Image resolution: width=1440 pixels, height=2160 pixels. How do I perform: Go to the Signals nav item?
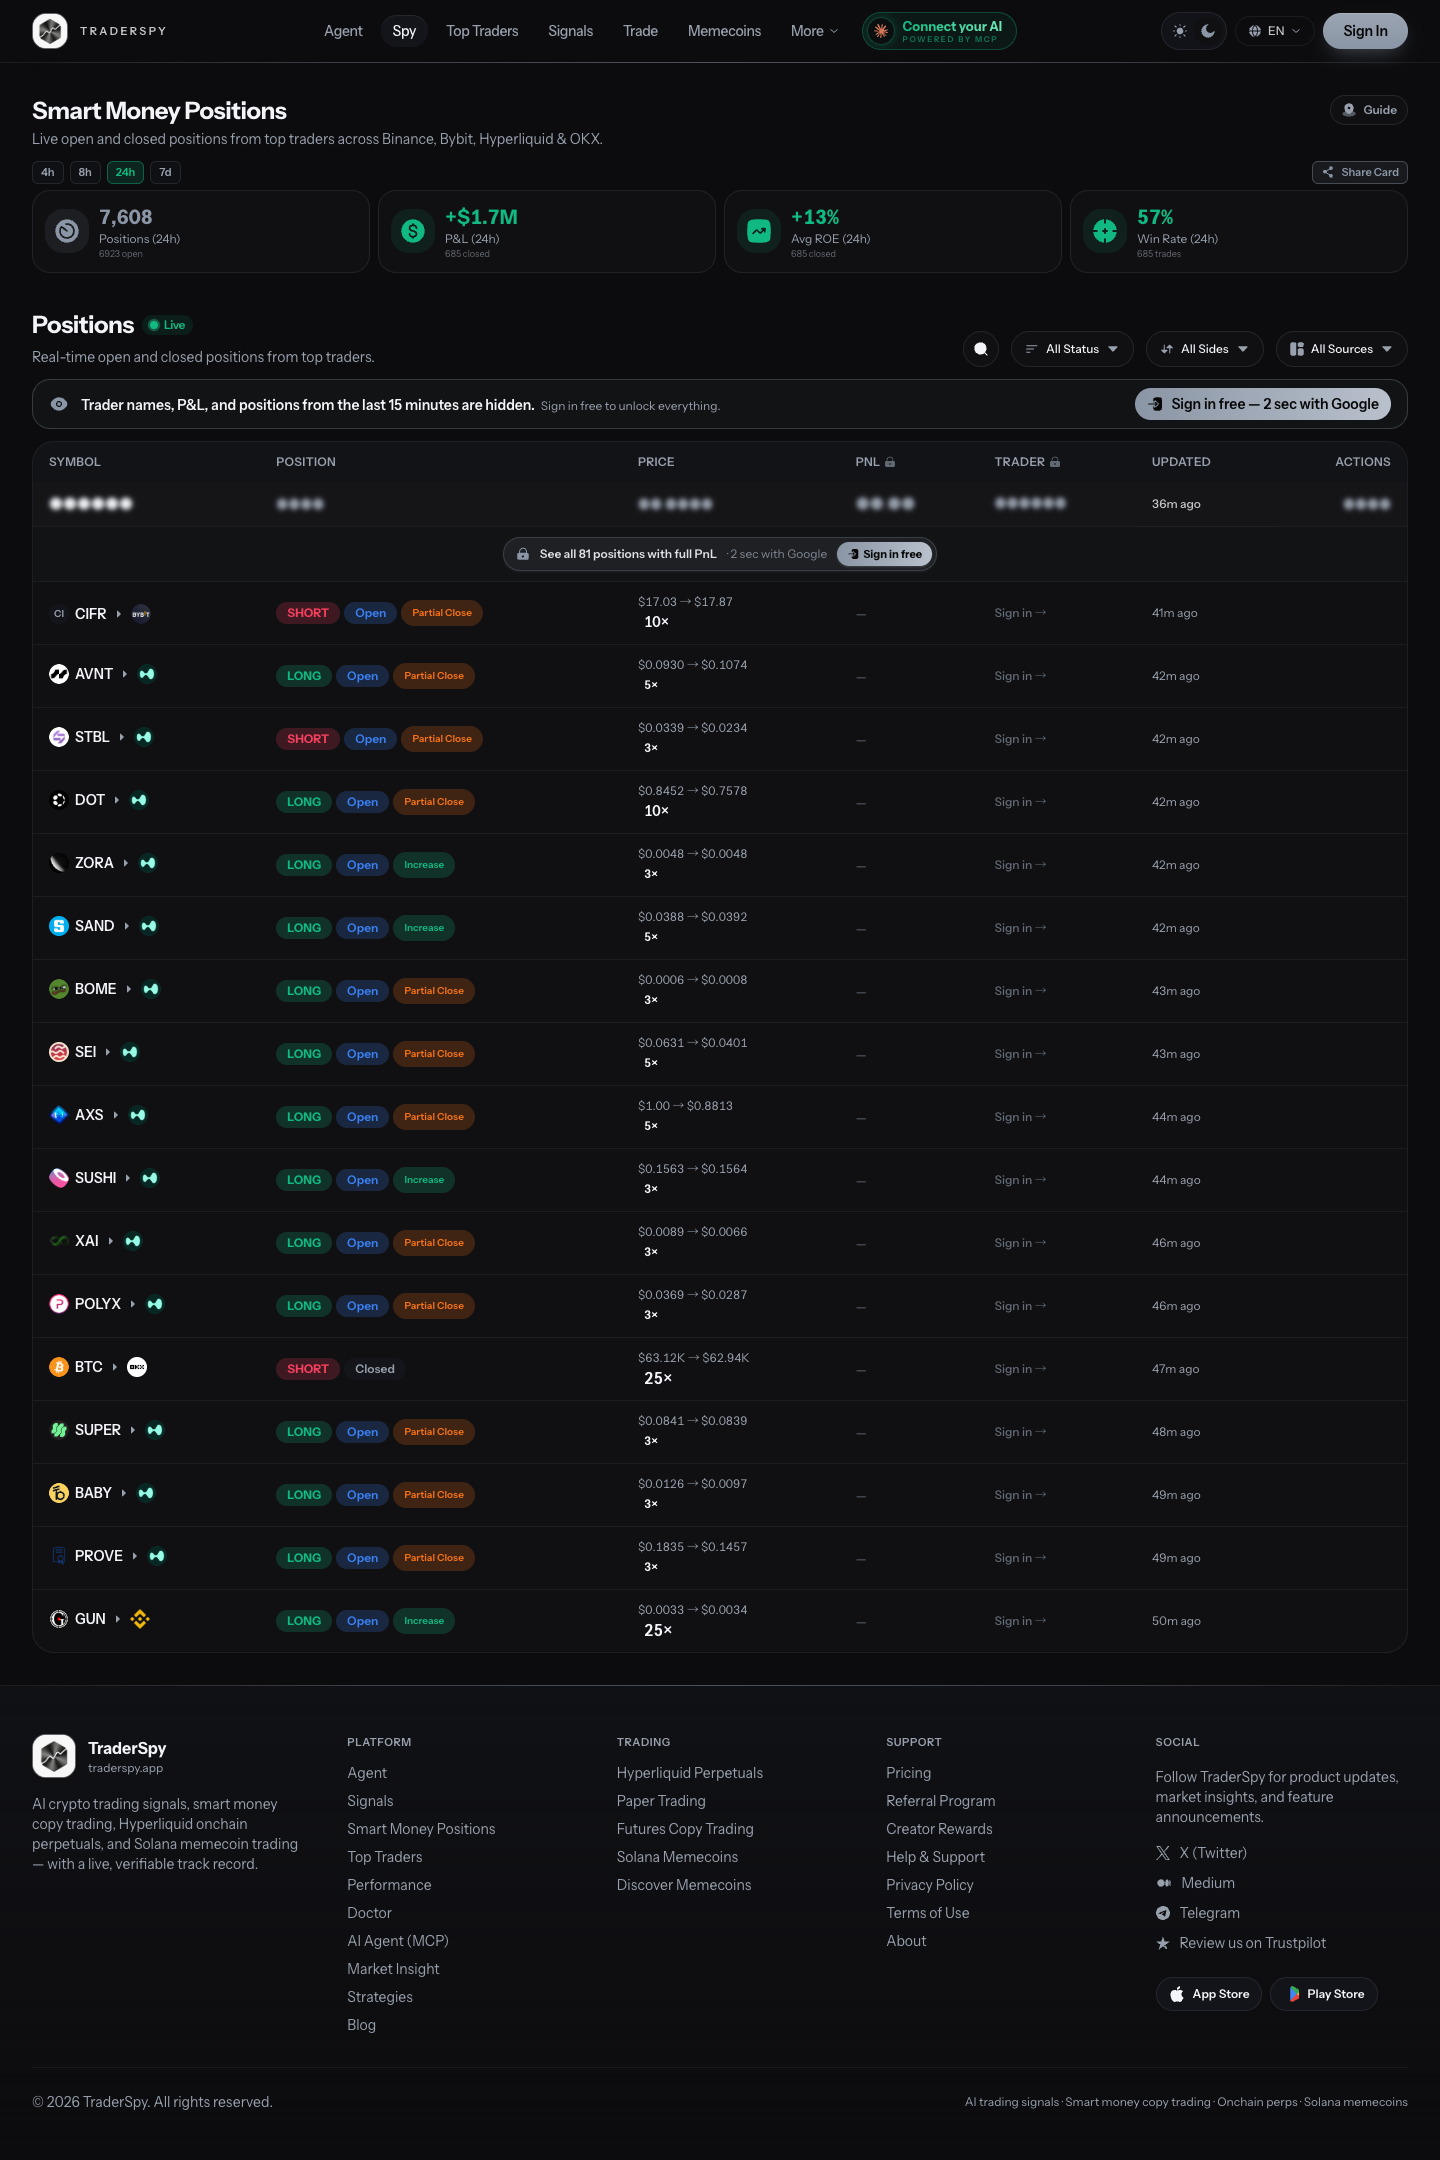(x=570, y=31)
